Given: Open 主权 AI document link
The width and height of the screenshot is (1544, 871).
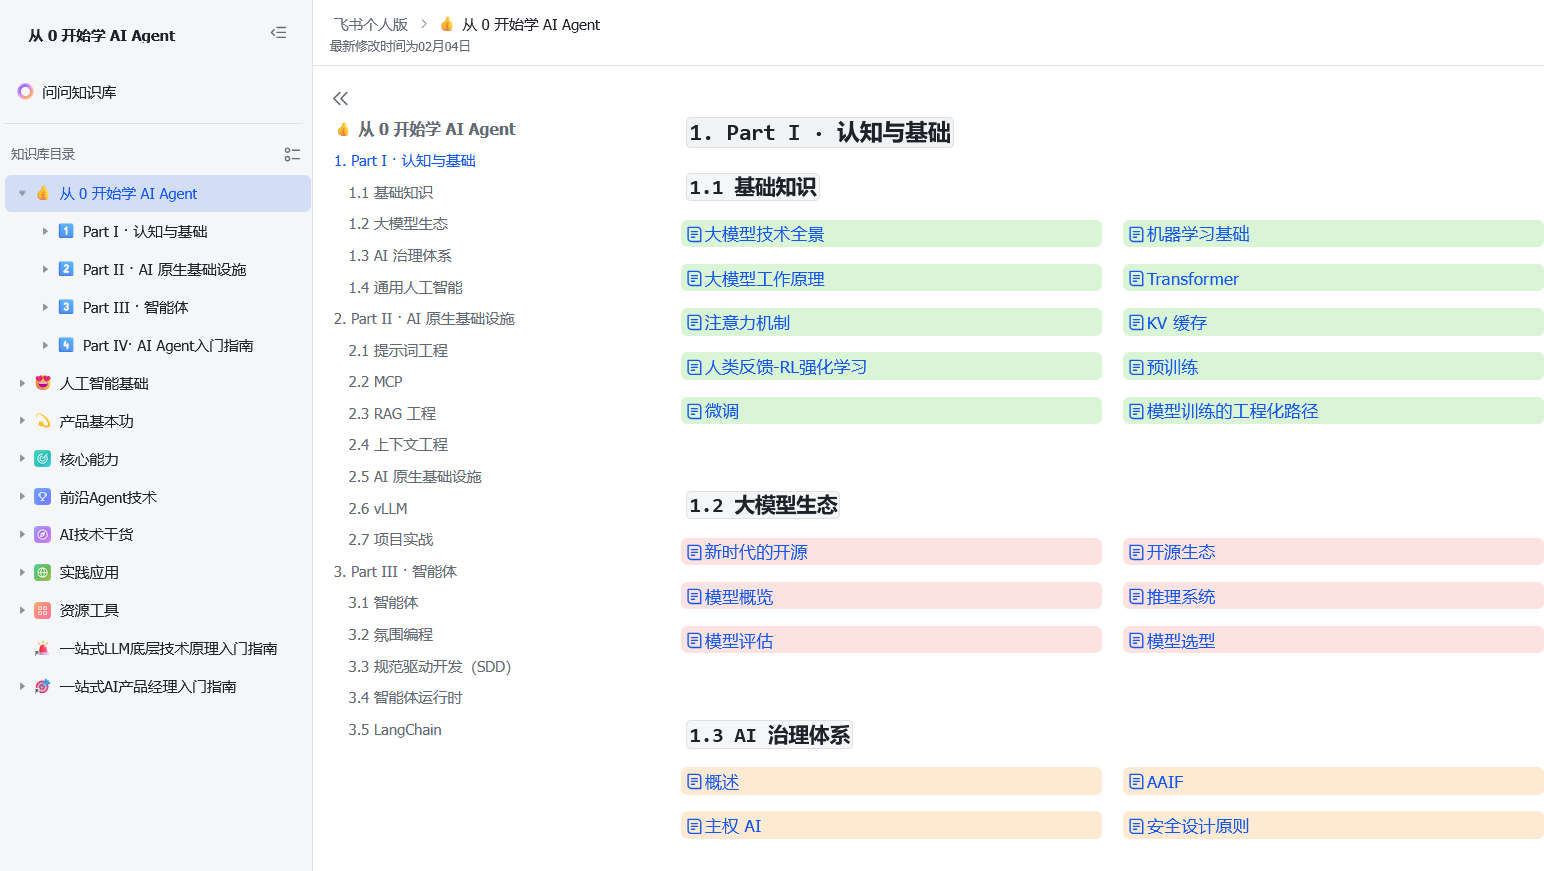Looking at the screenshot, I should click(x=733, y=826).
